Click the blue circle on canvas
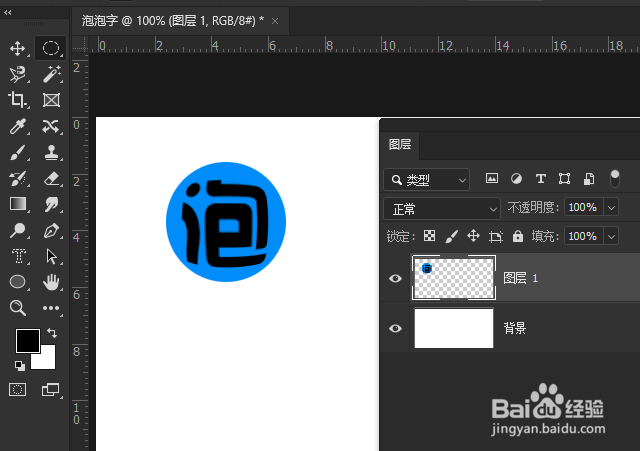Viewport: 640px width, 451px height. pyautogui.click(x=226, y=222)
